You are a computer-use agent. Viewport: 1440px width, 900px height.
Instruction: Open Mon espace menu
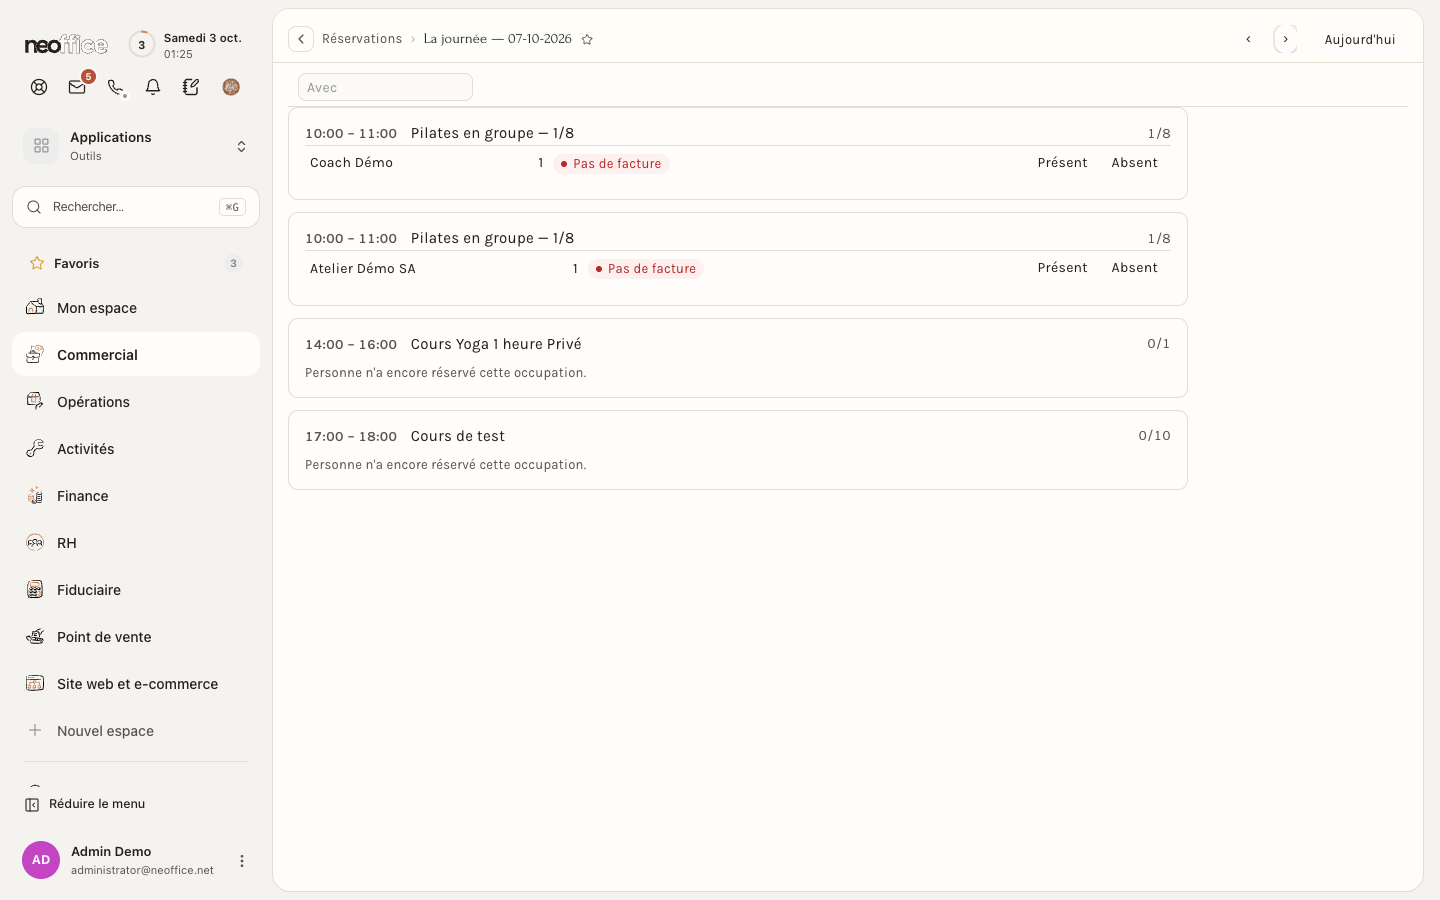pyautogui.click(x=136, y=307)
